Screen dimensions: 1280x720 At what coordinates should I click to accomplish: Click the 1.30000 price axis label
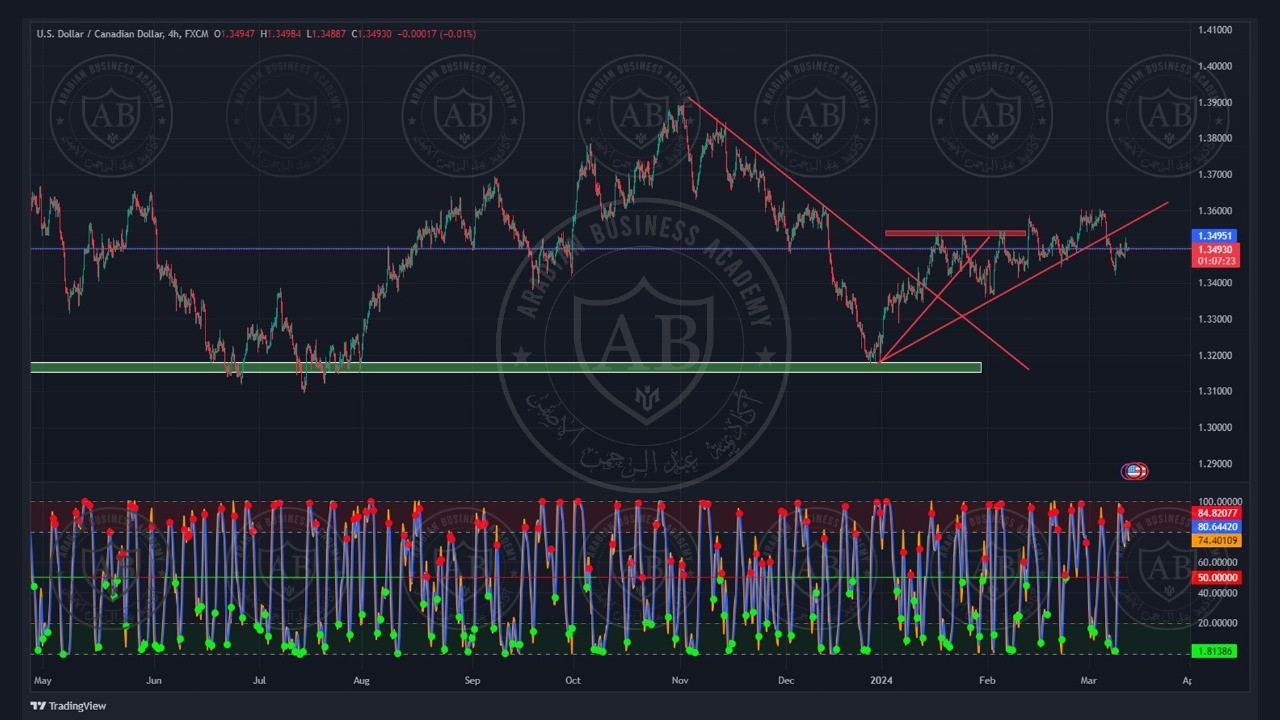(x=1214, y=427)
